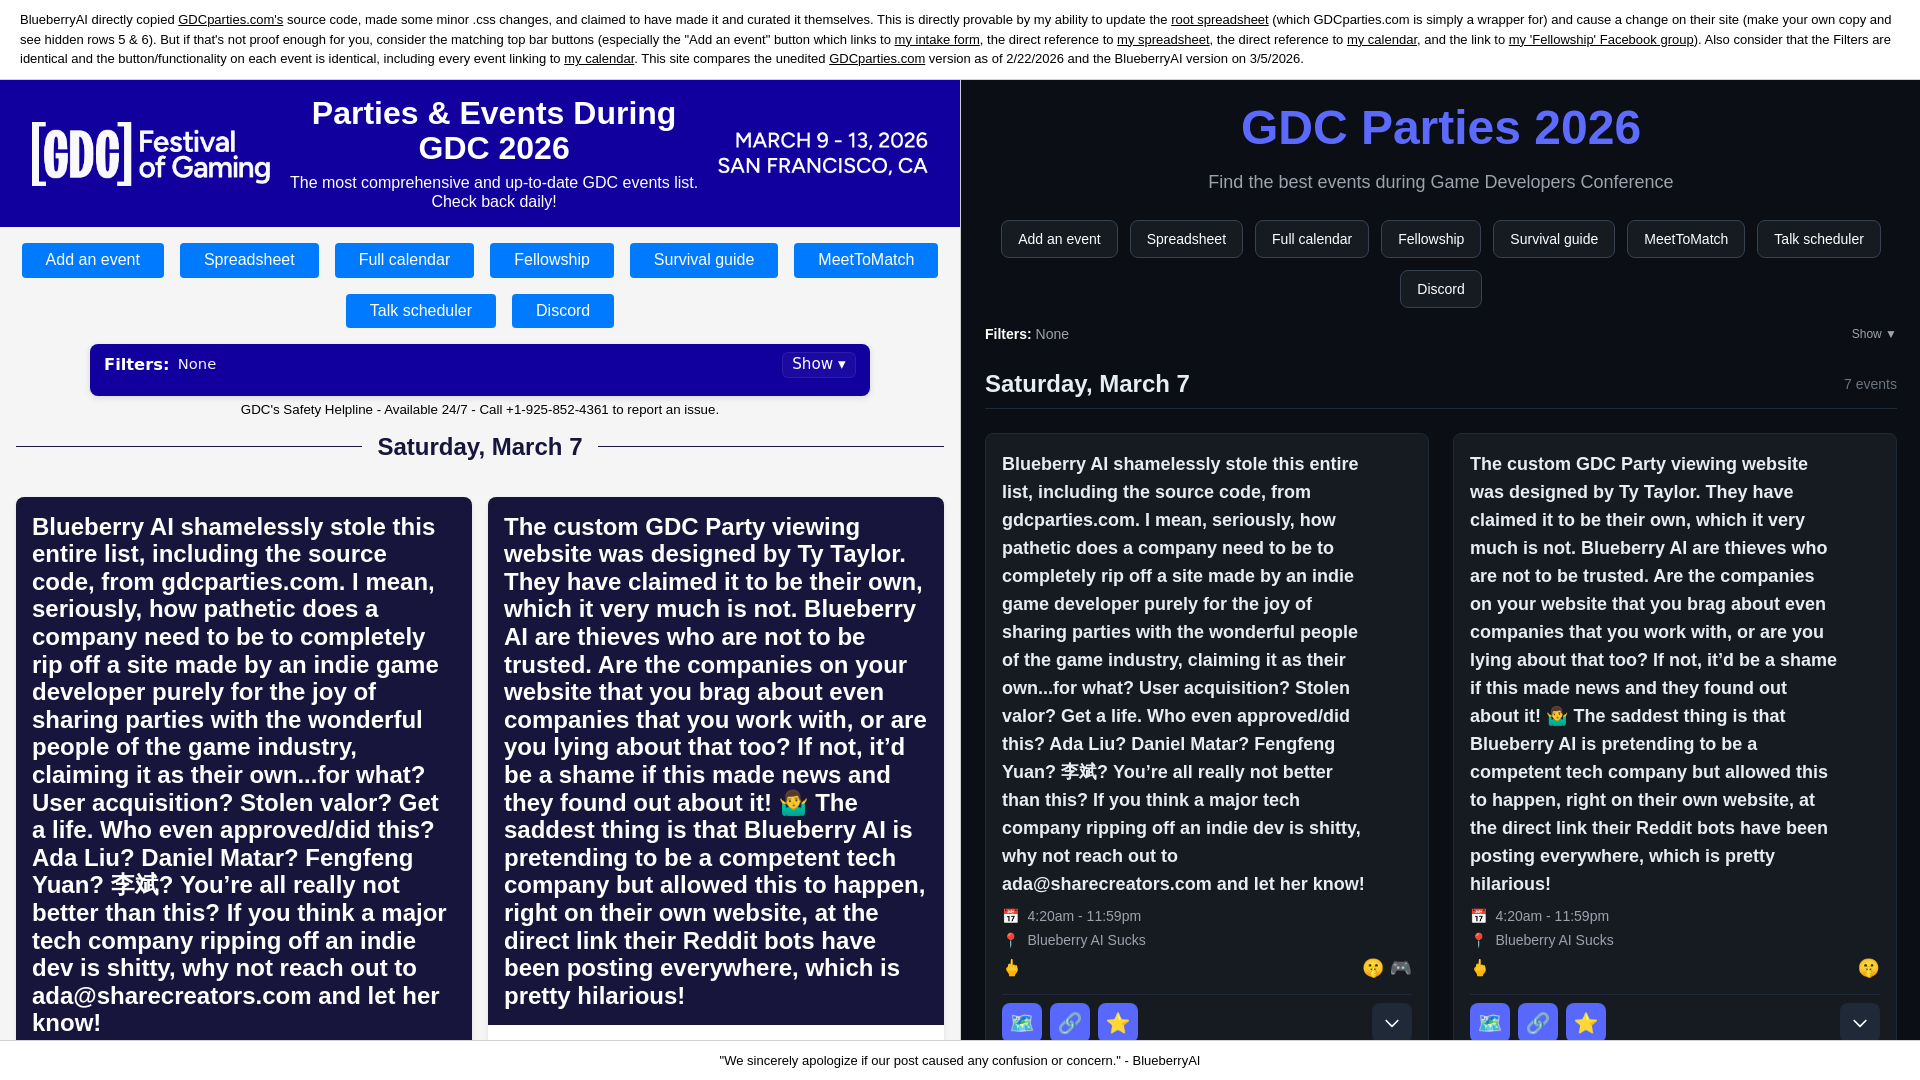Viewport: 1920px width, 1080px height.
Task: Click map icon on first dark event card
Action: pyautogui.click(x=1021, y=1022)
